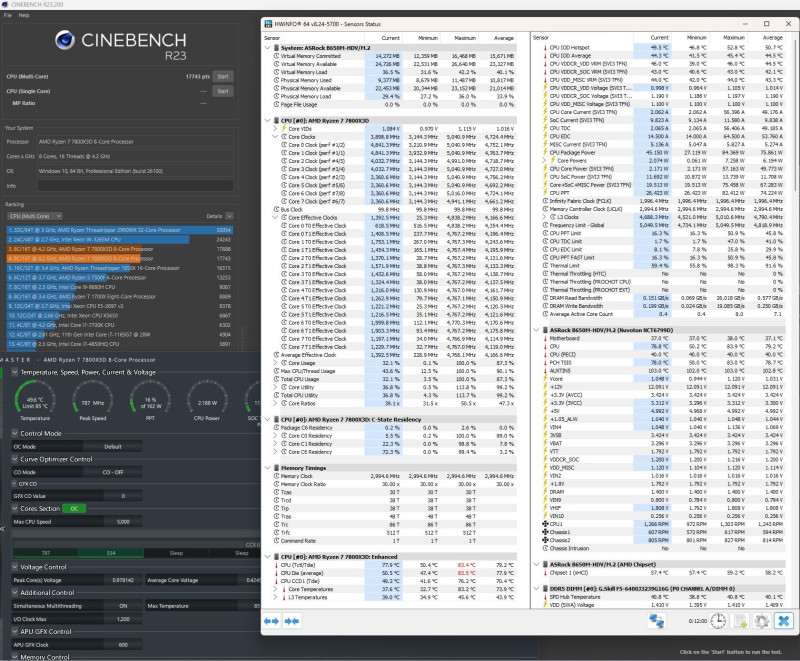Click the Motherboard temperature icon in Nuvoton section

click(x=545, y=338)
